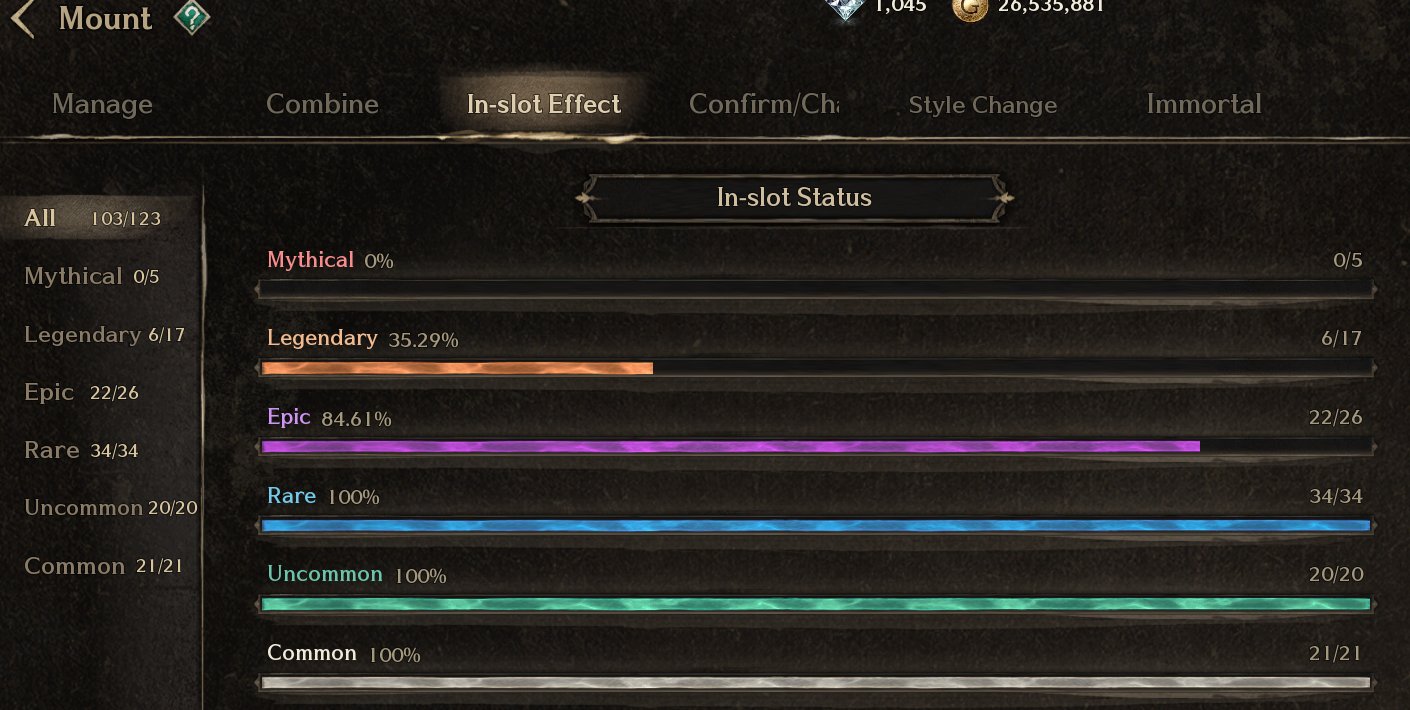Open the Confirm/Change tab
Image resolution: width=1410 pixels, height=710 pixels.
[763, 104]
